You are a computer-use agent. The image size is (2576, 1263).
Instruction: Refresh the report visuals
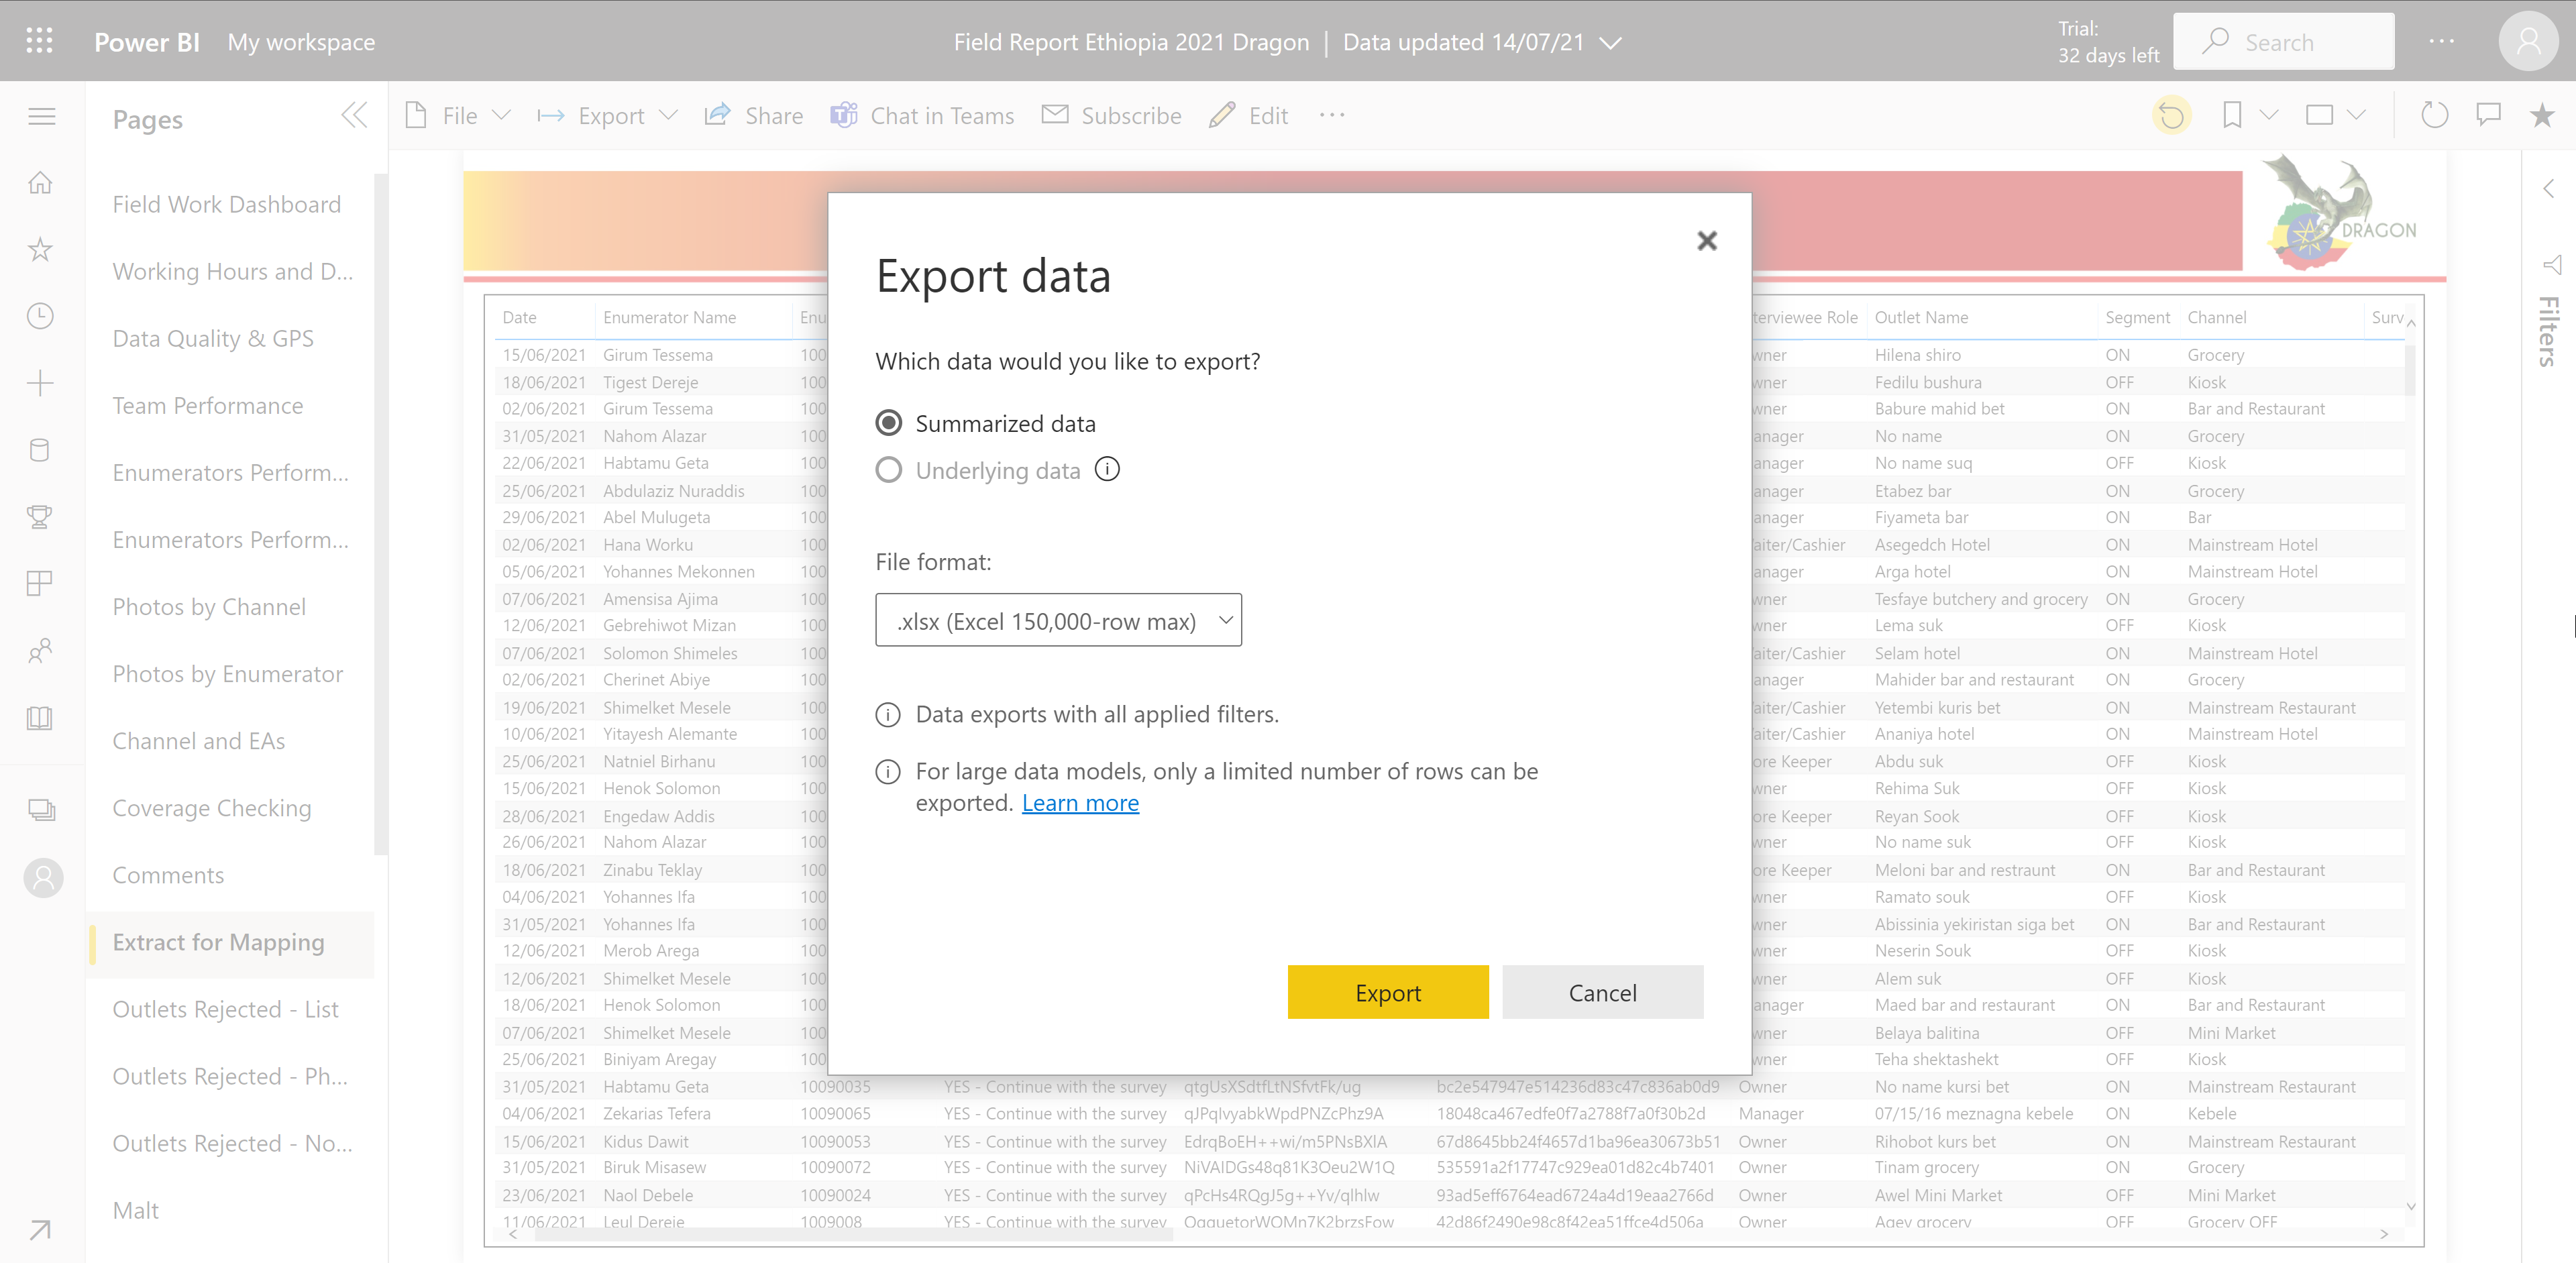pos(2434,116)
